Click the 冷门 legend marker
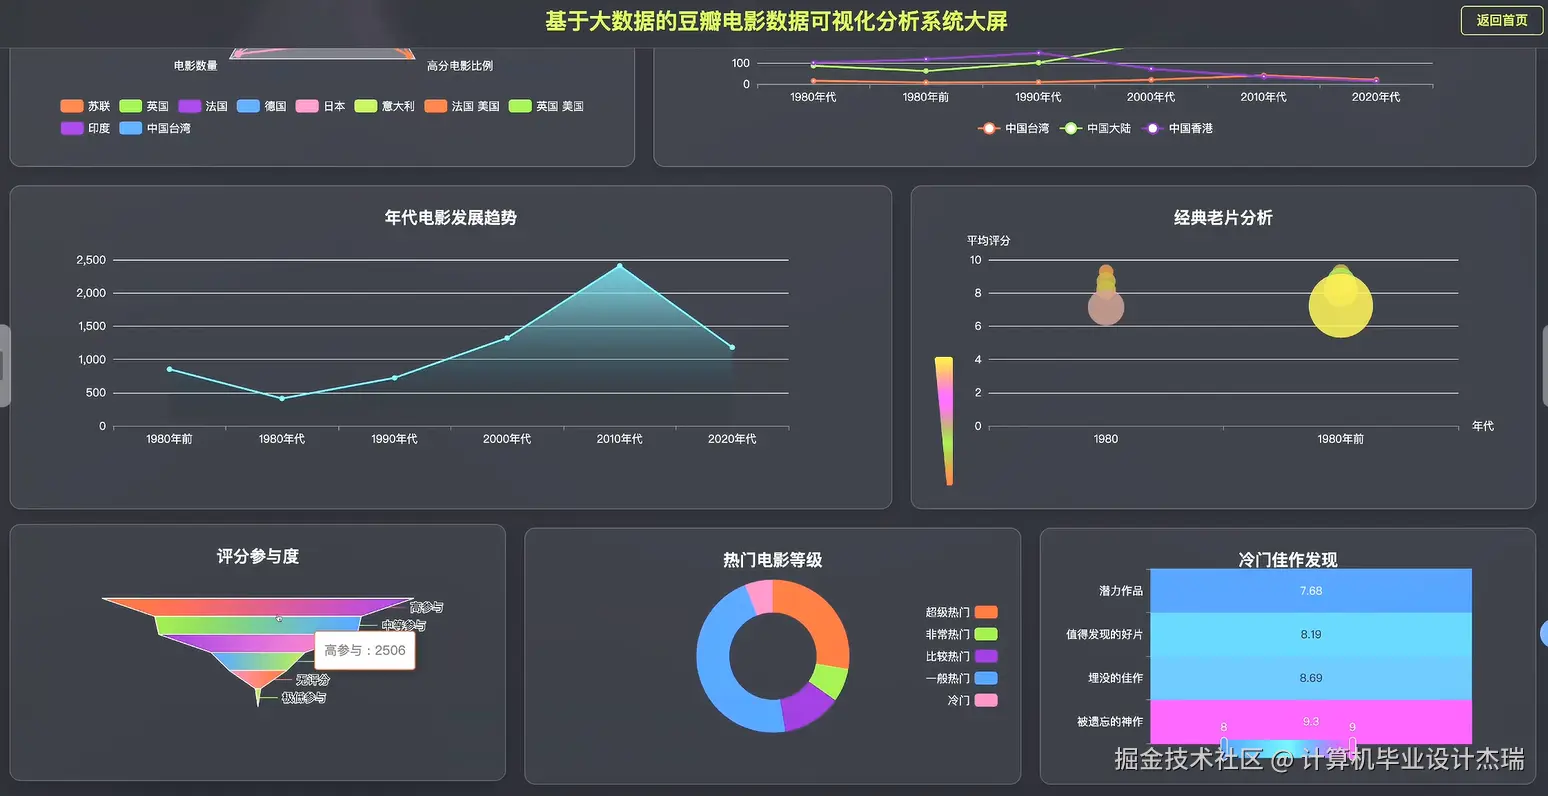 pyautogui.click(x=984, y=700)
